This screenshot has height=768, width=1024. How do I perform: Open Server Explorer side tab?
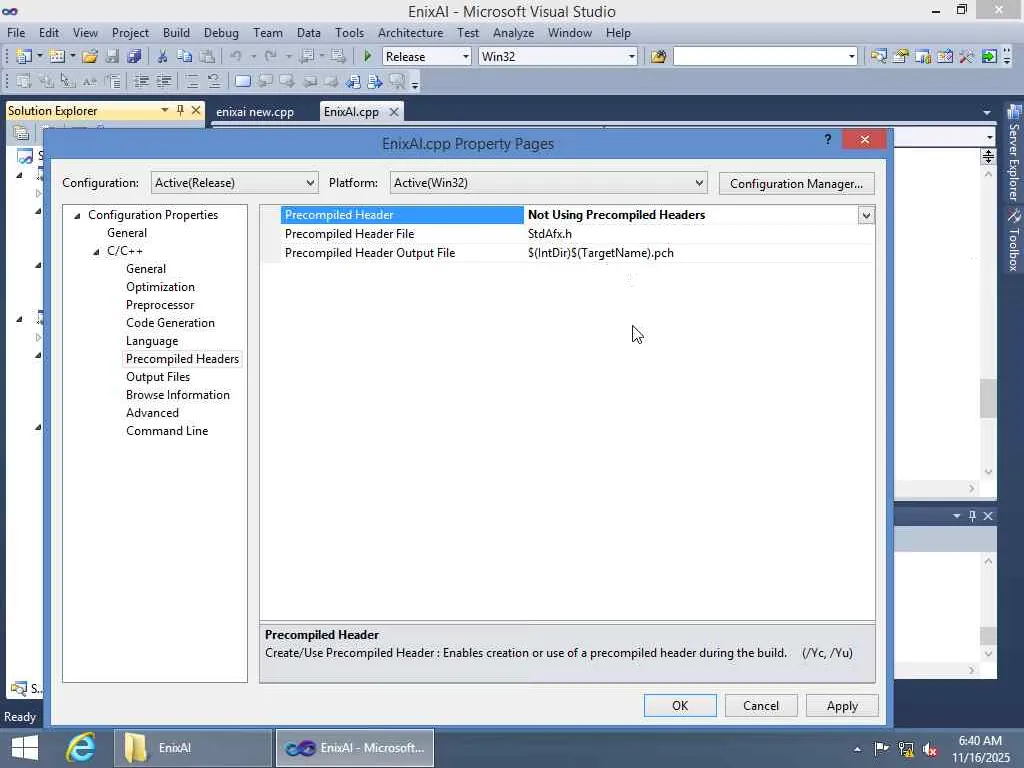point(1014,154)
